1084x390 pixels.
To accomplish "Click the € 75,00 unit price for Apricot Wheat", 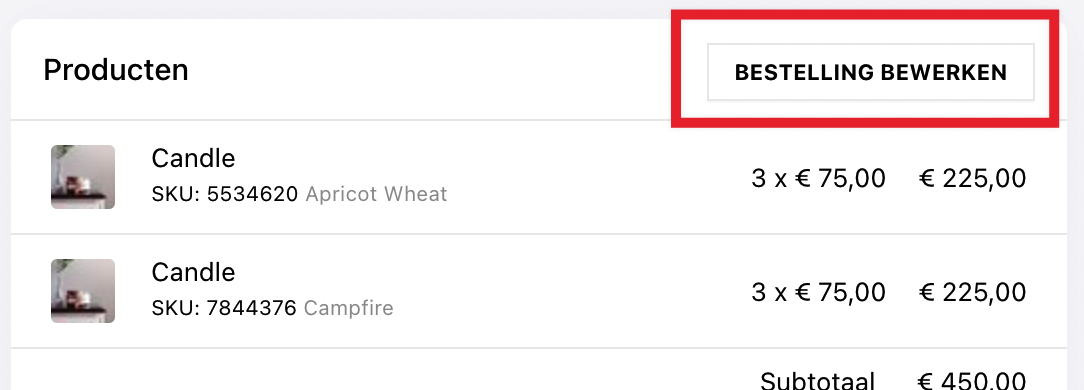I will click(x=839, y=178).
